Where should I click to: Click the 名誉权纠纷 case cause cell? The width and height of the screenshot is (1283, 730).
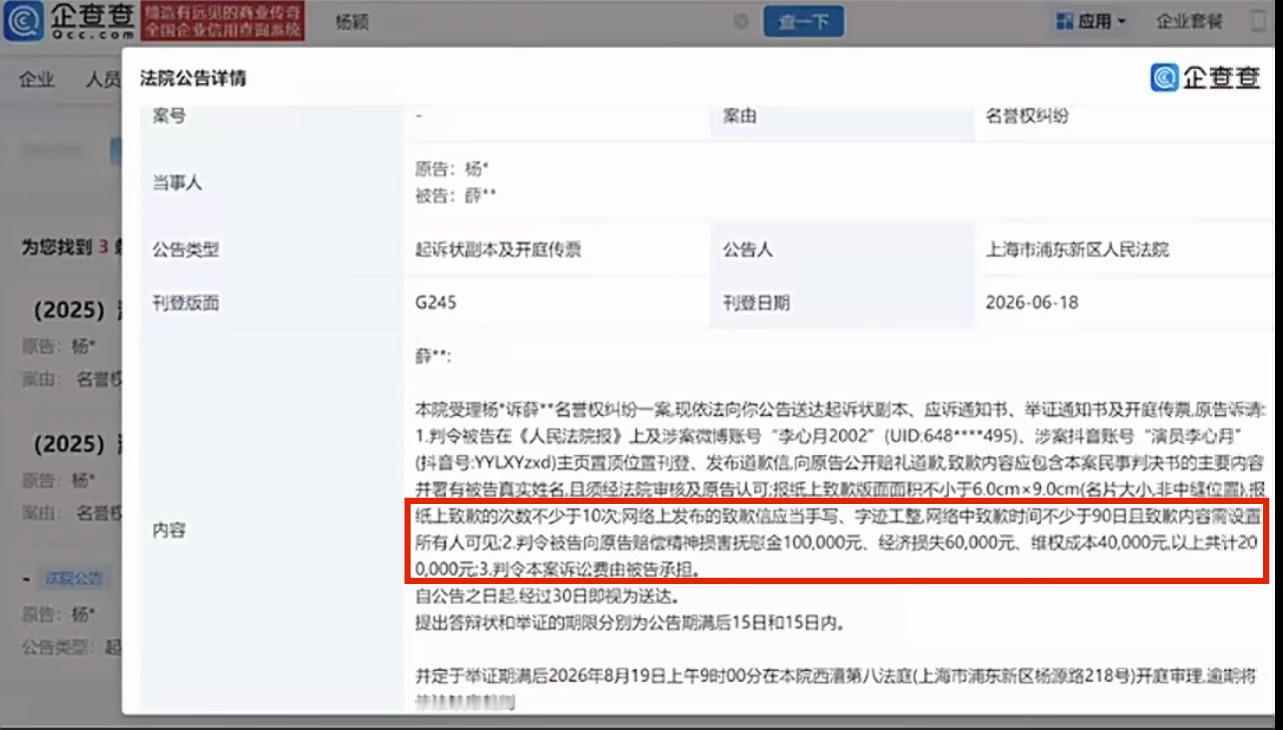[x=1027, y=116]
